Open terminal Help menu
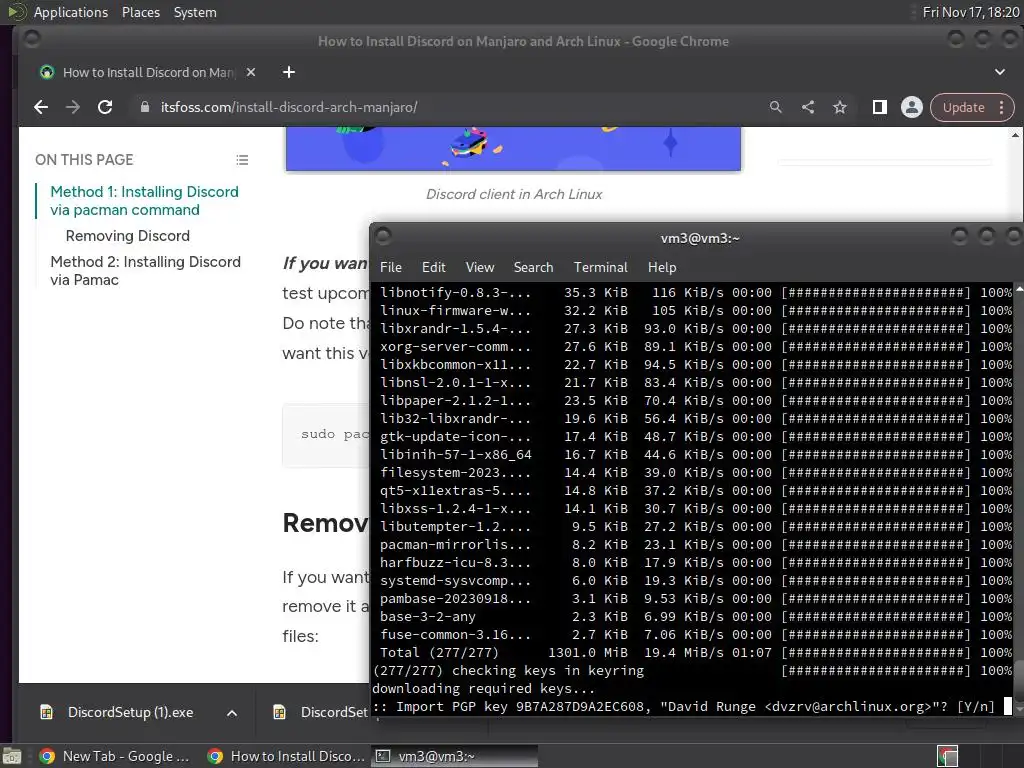 point(662,267)
